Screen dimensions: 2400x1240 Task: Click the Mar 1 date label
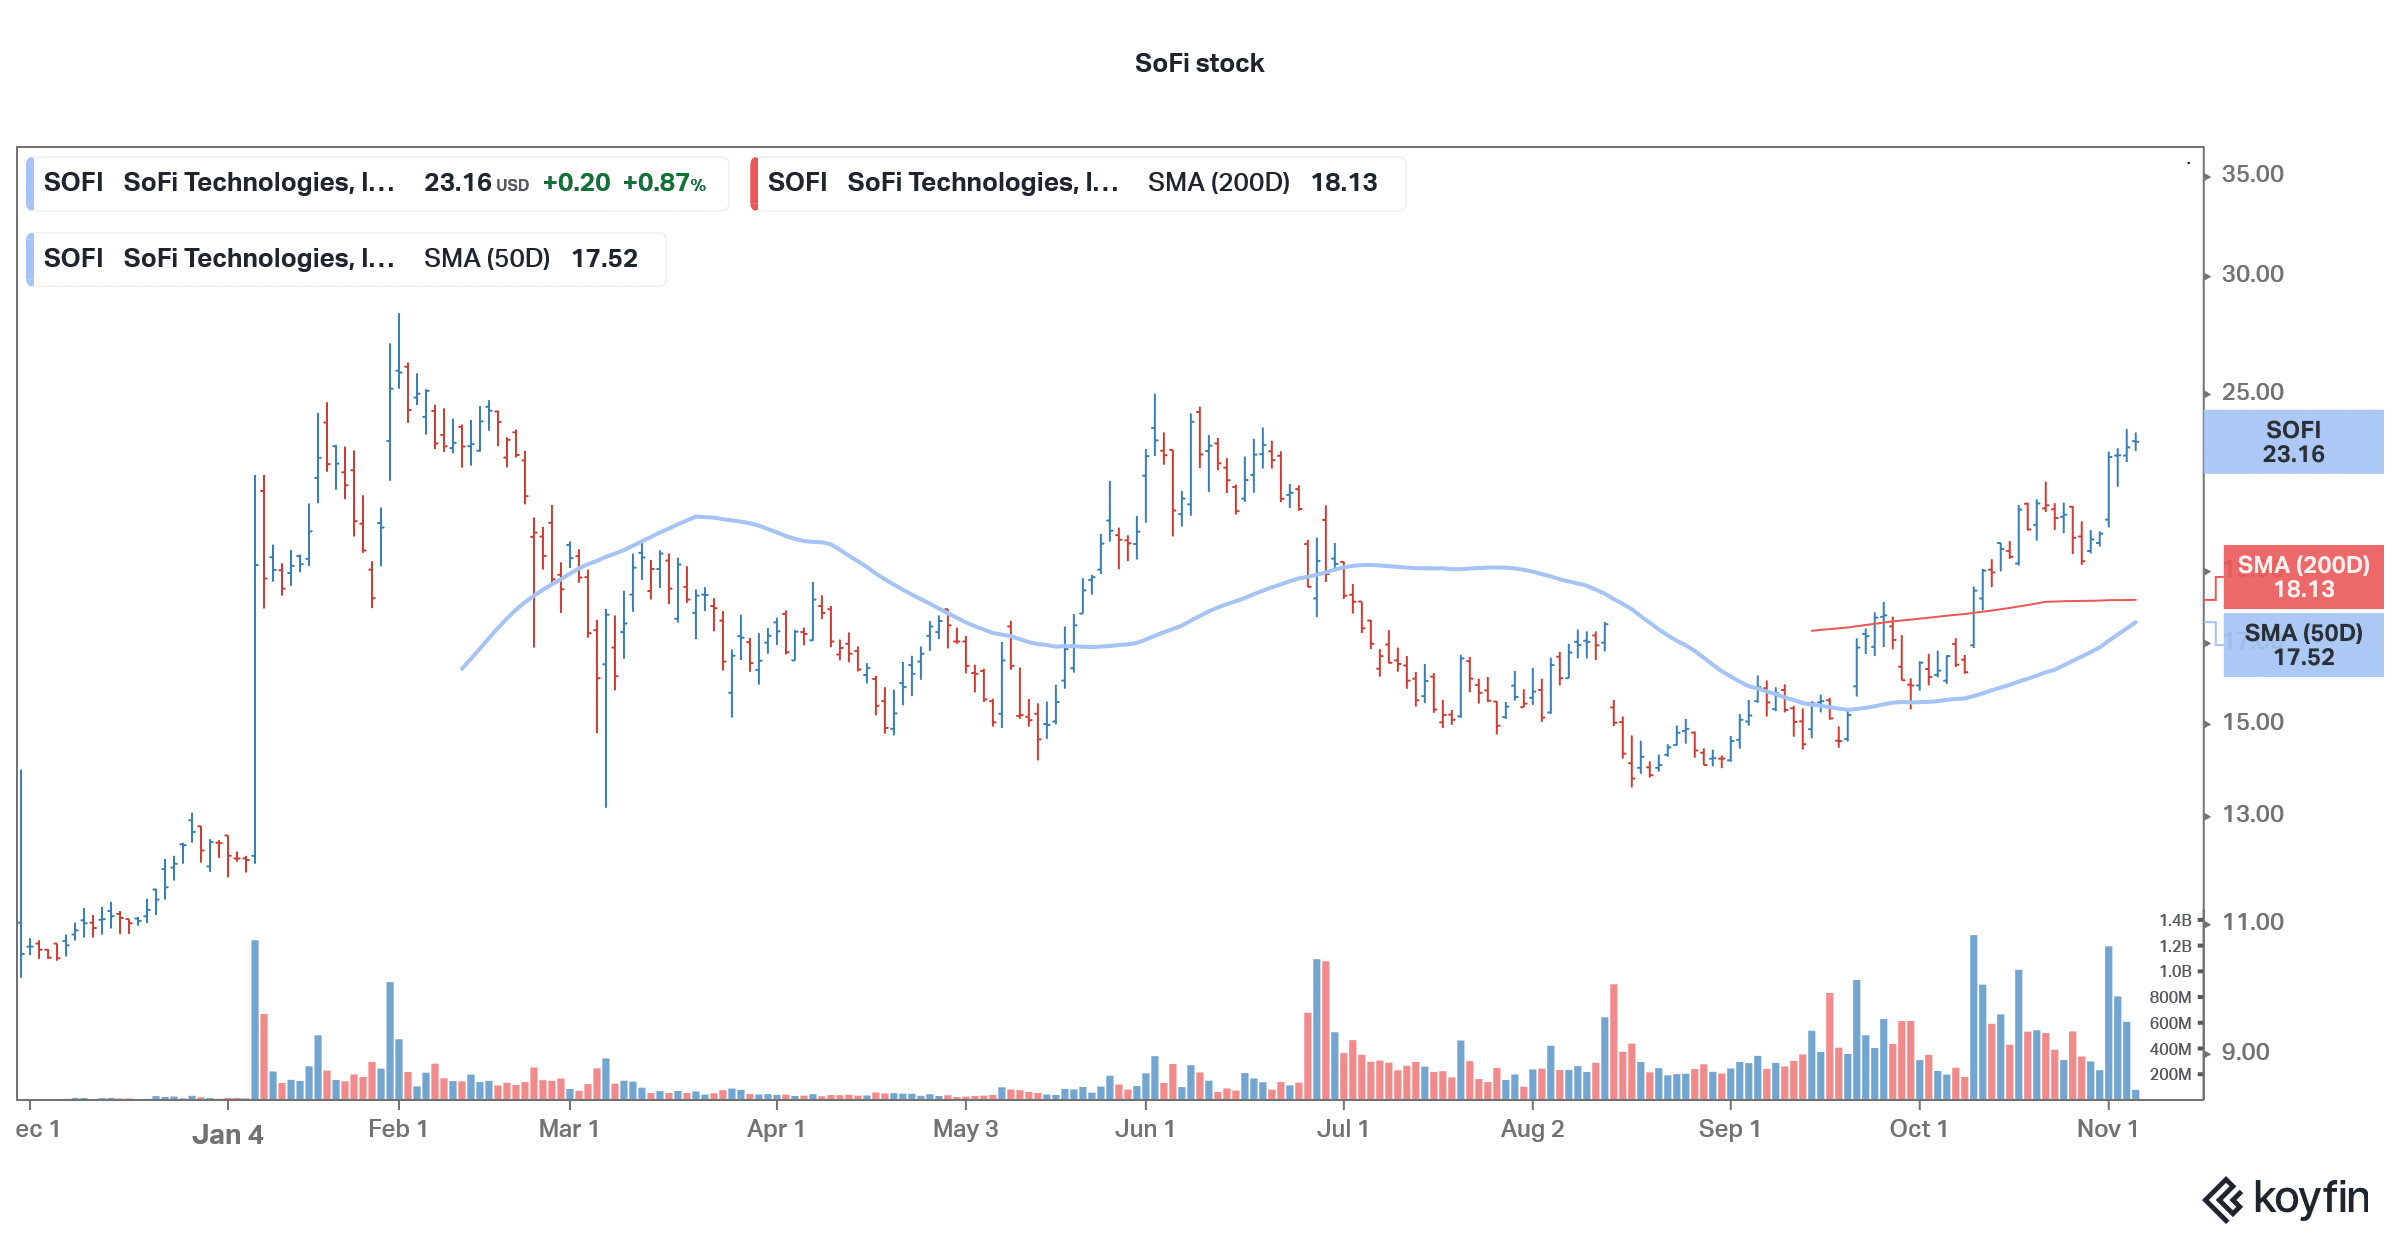click(569, 1129)
